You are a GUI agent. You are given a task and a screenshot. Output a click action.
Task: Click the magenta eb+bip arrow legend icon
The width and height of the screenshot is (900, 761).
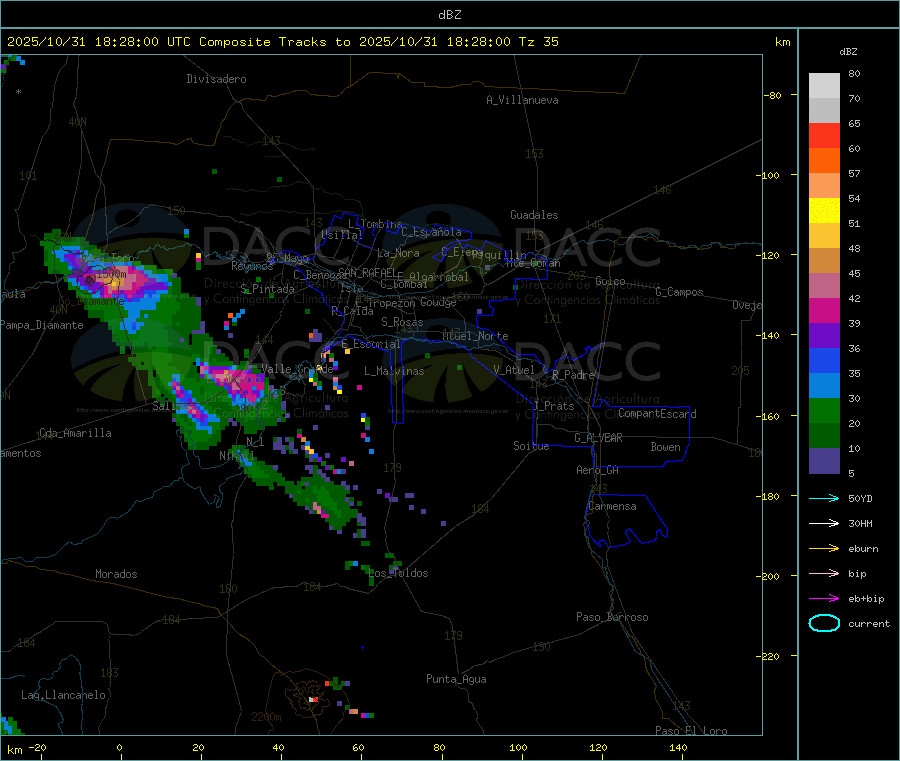(x=824, y=599)
